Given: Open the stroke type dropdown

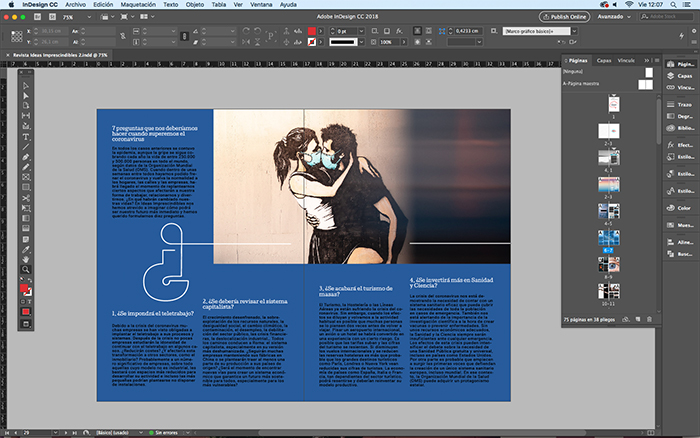Looking at the screenshot, I should [361, 42].
